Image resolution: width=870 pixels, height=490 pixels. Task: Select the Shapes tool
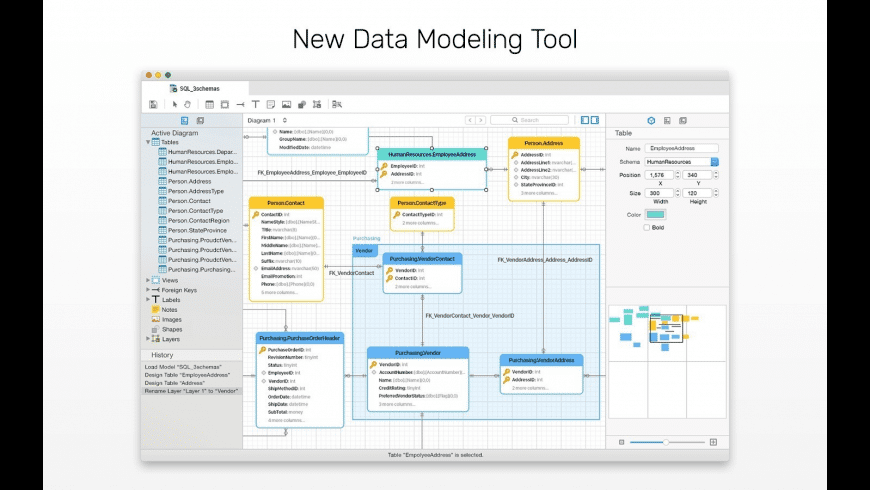302,104
